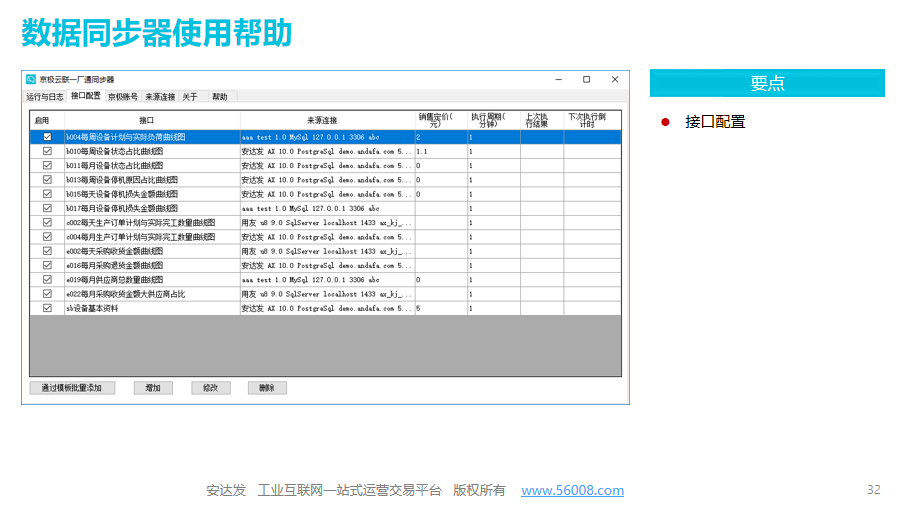This screenshot has height=509, width=907.
Task: Click the 修改 button
Action: pyautogui.click(x=210, y=387)
